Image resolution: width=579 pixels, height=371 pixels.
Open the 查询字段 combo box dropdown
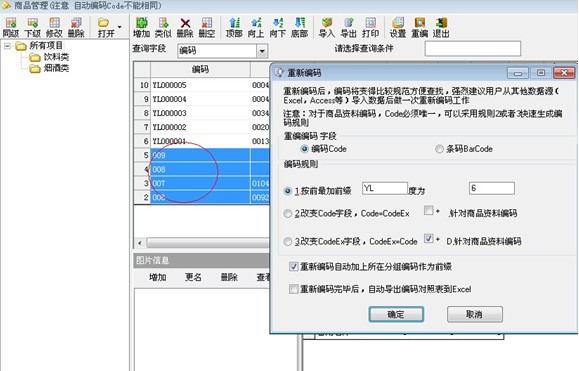click(x=262, y=51)
